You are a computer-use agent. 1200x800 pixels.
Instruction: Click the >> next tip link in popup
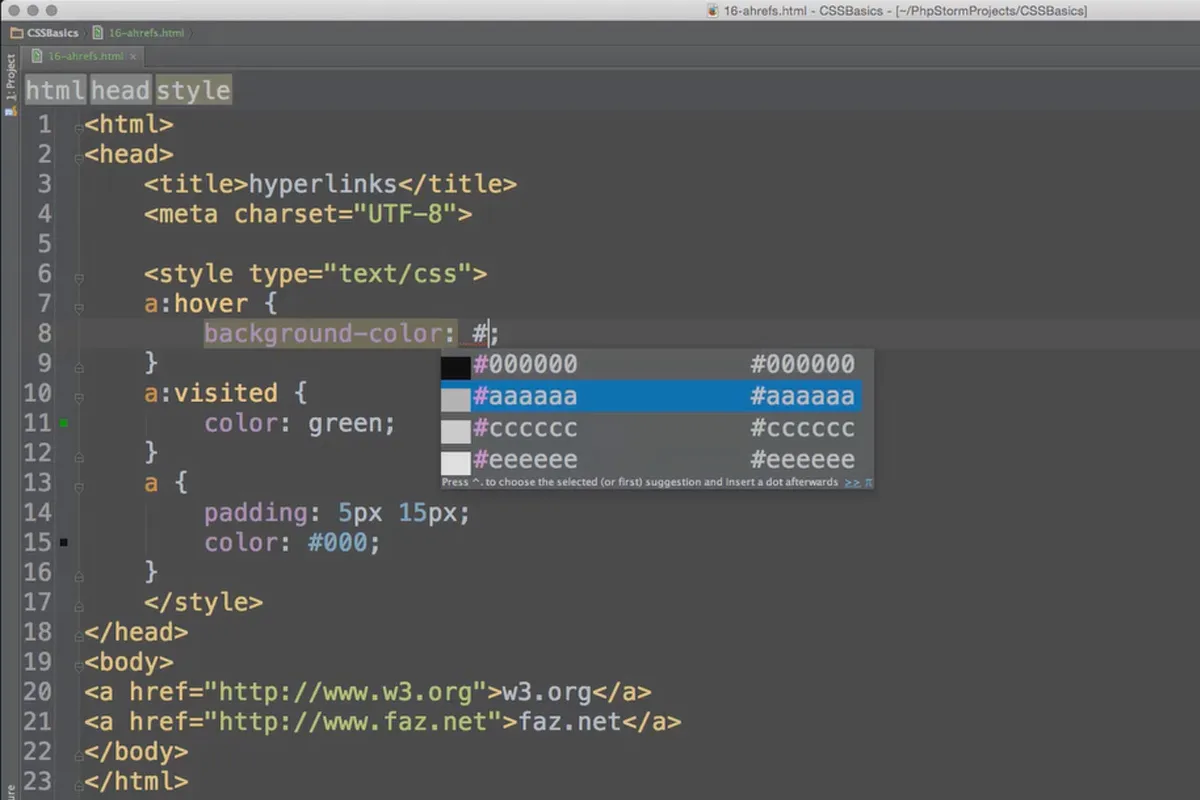852,482
